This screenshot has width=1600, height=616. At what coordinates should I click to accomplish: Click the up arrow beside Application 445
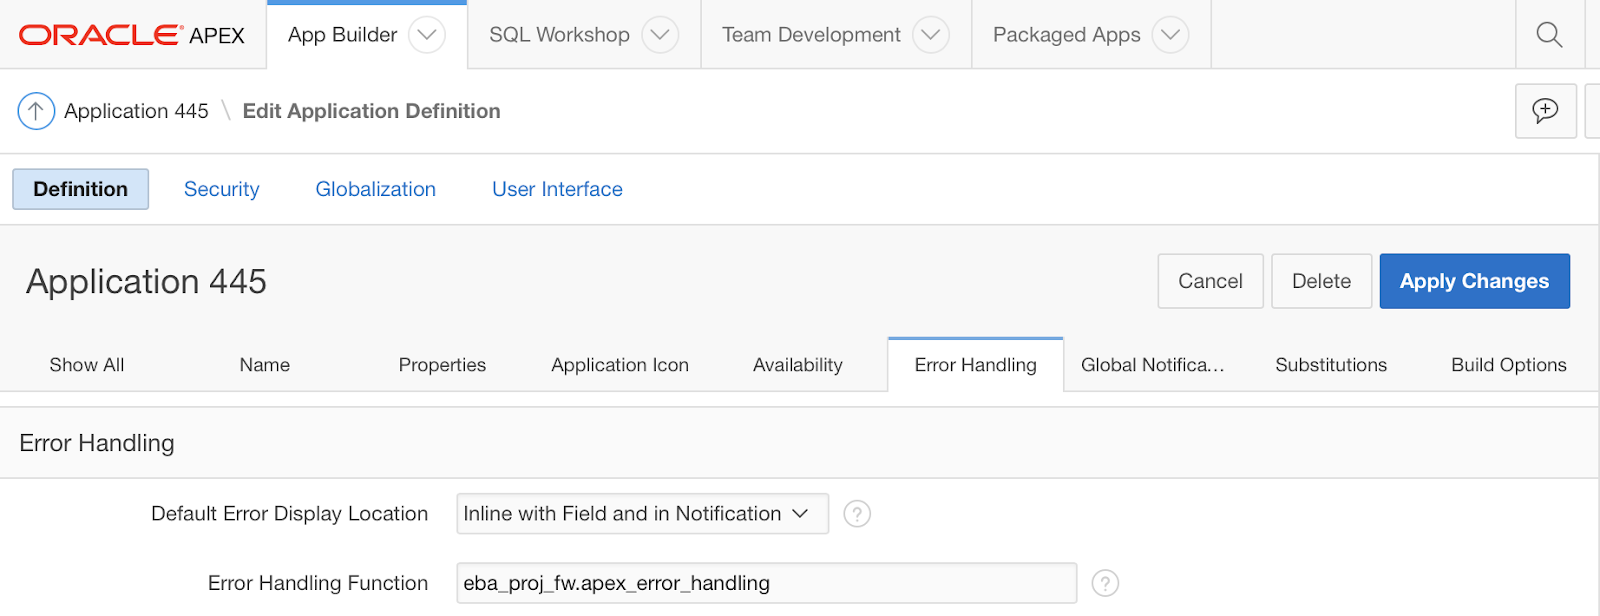click(x=36, y=111)
